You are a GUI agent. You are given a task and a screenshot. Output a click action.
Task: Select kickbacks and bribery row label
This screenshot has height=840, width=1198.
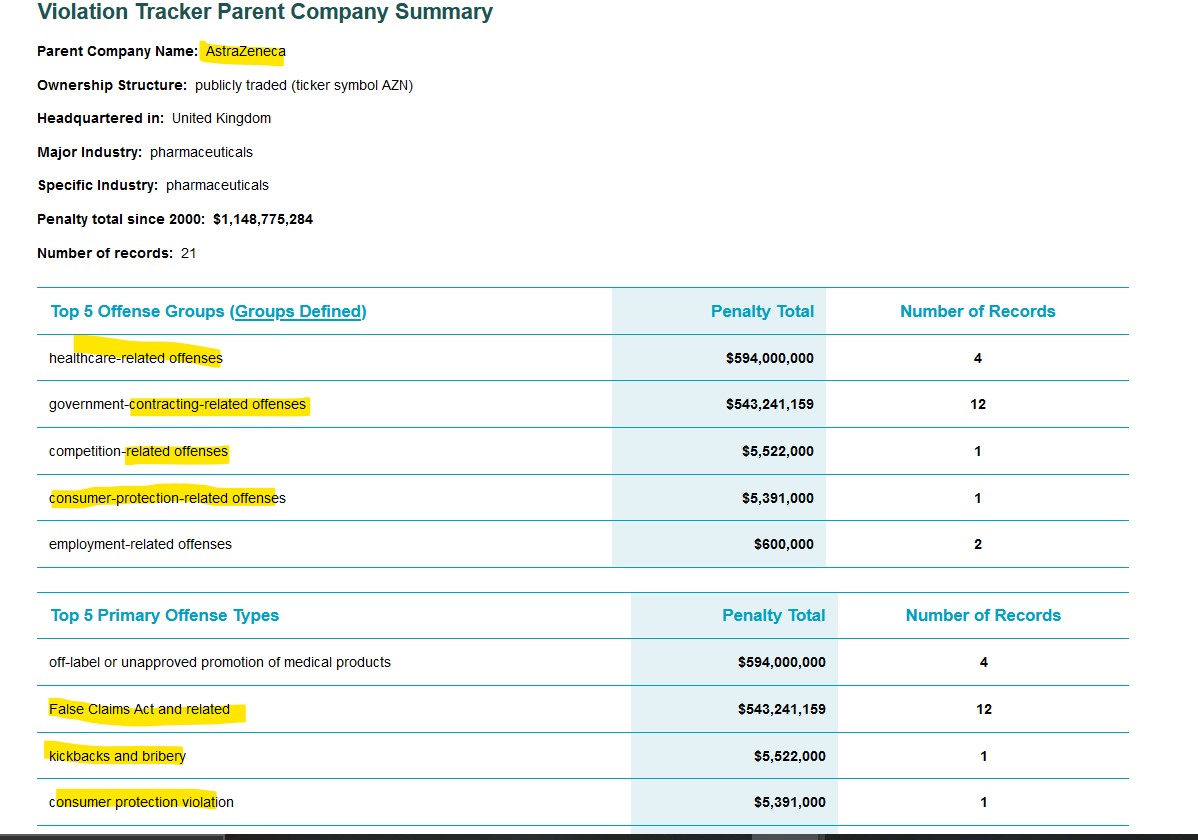117,757
